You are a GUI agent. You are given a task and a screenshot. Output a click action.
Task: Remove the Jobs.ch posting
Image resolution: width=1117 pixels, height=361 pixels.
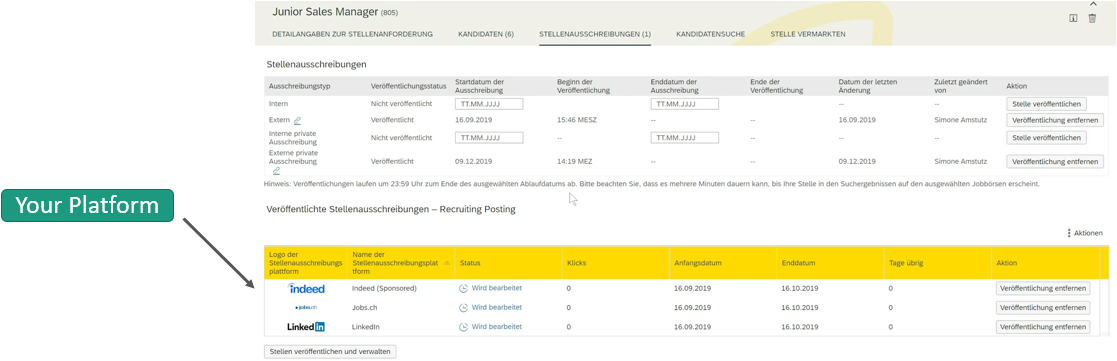coord(1043,308)
